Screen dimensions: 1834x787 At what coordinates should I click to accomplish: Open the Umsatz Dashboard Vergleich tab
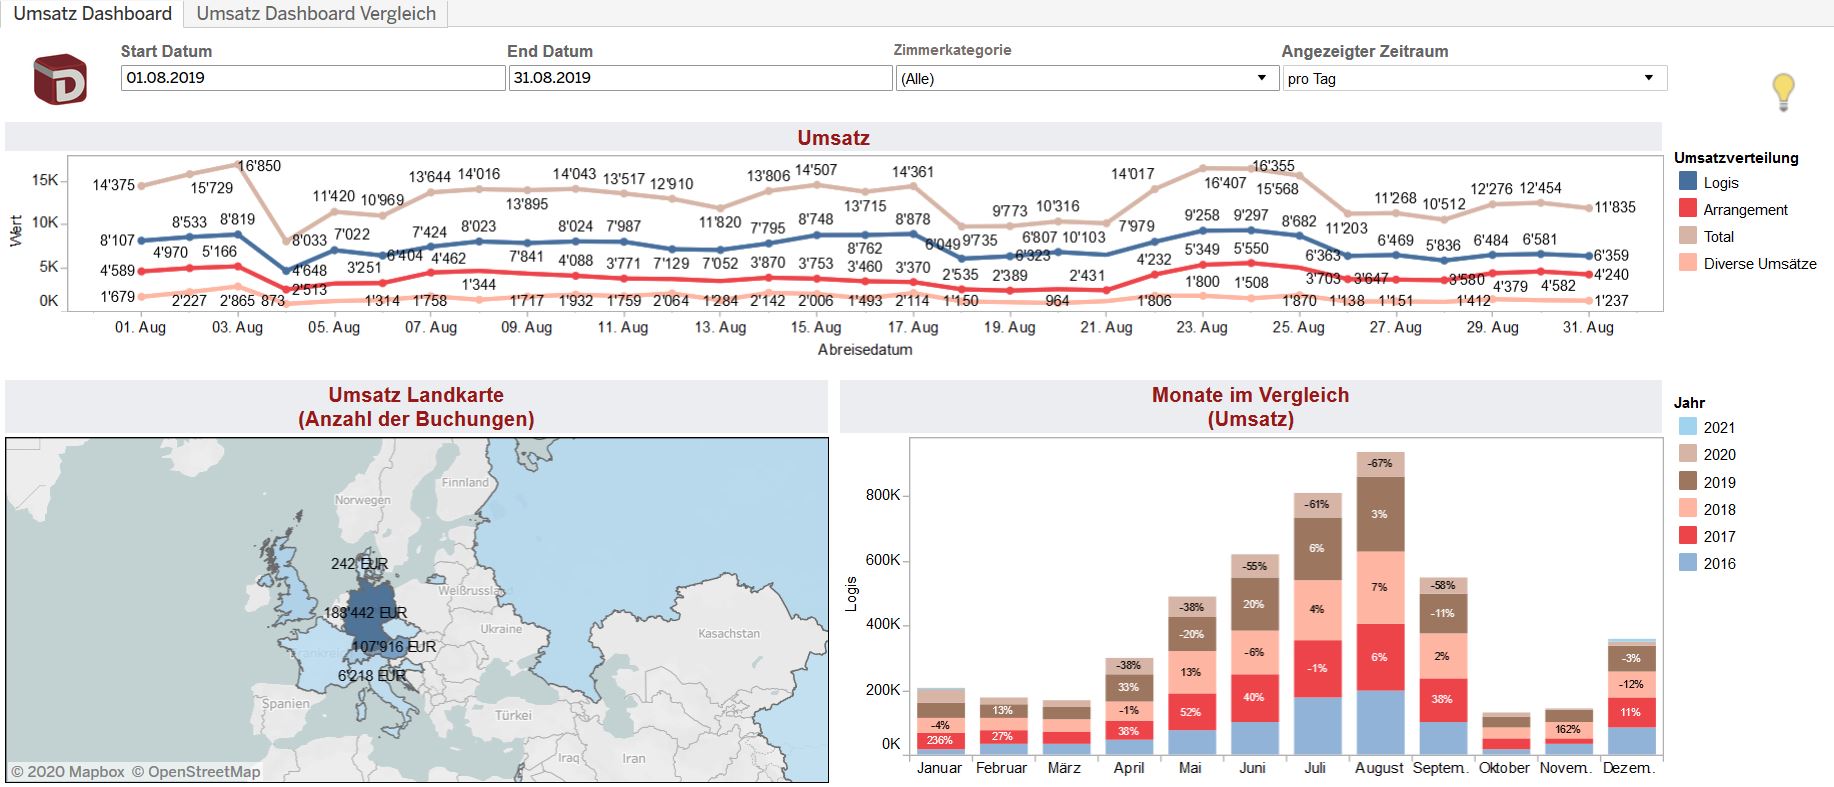[x=316, y=14]
